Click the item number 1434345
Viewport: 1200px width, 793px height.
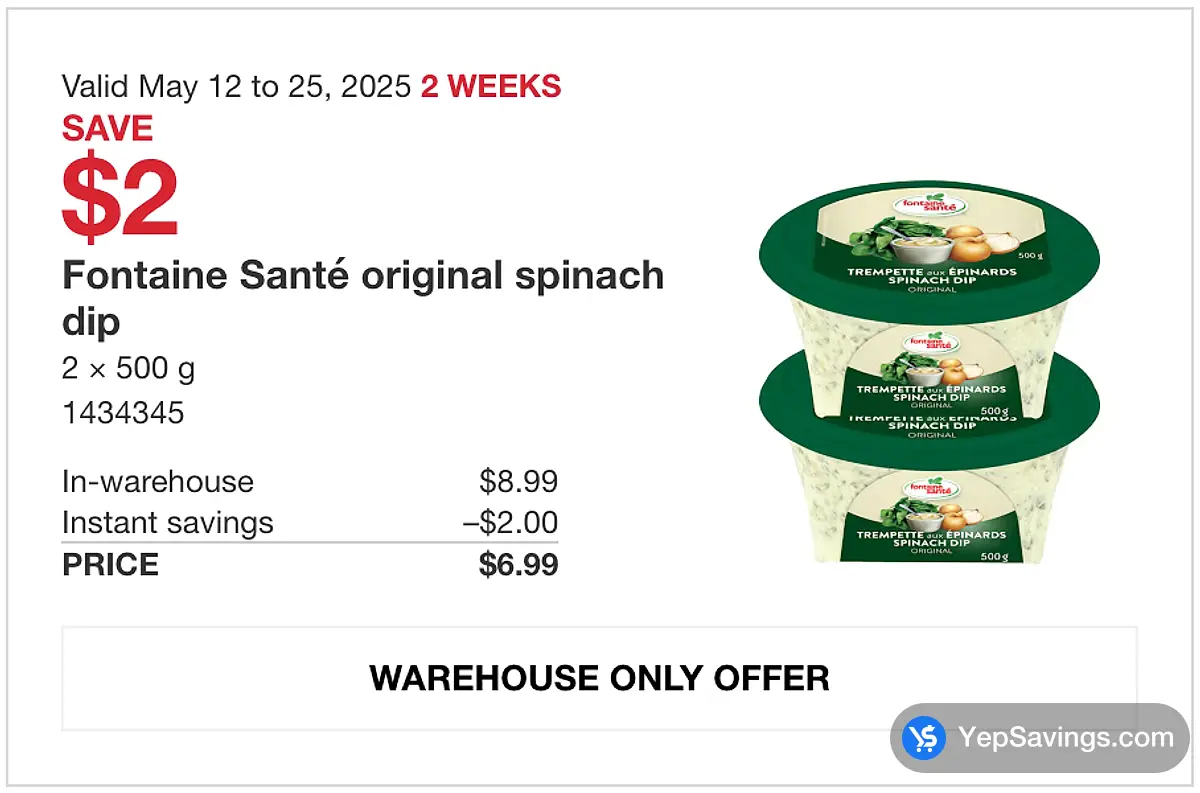click(123, 413)
